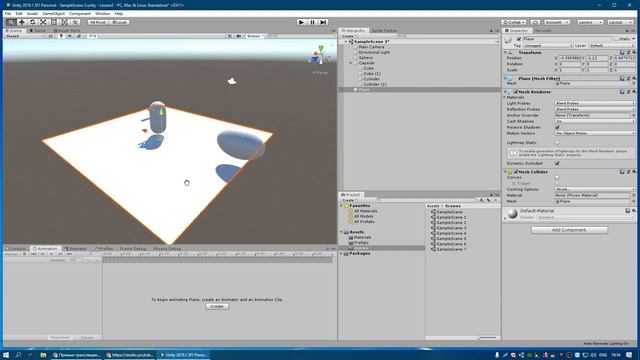Collapse the Capsule object in Hierarchy
640x360 pixels.
click(351, 63)
